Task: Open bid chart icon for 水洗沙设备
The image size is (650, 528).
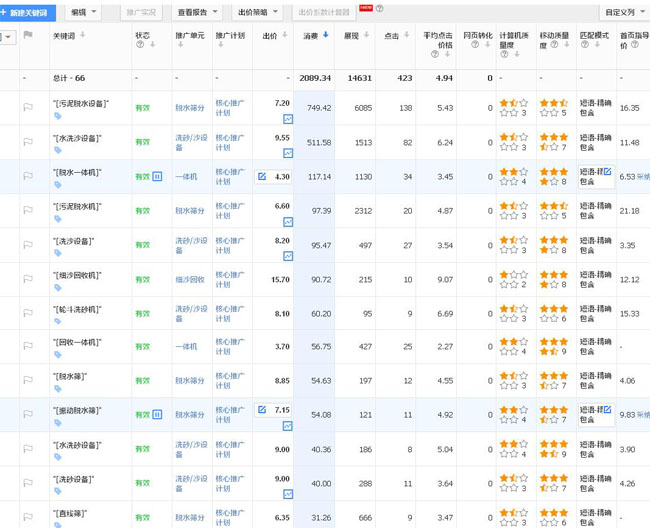Action: (x=288, y=153)
